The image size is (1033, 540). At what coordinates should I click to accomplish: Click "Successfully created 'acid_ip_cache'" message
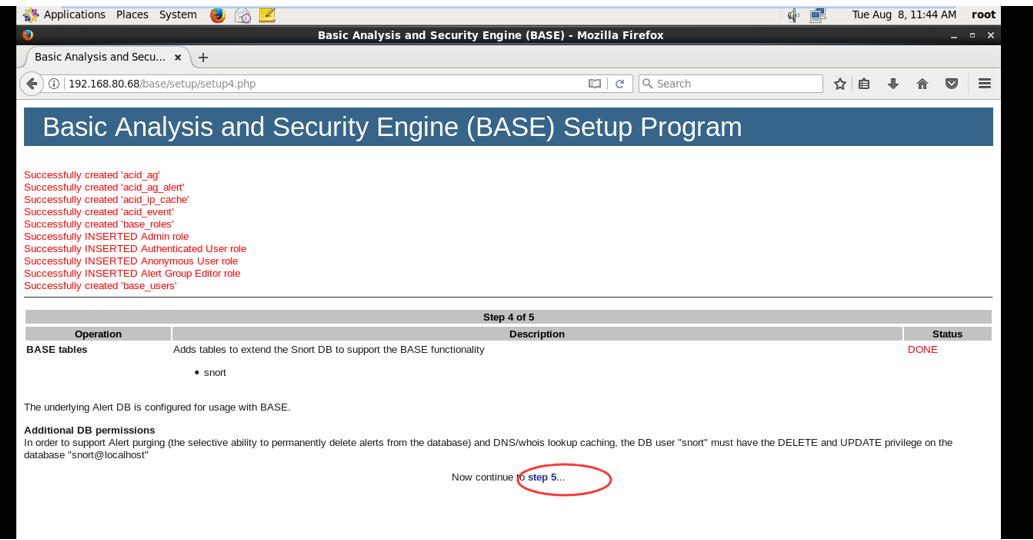[107, 200]
